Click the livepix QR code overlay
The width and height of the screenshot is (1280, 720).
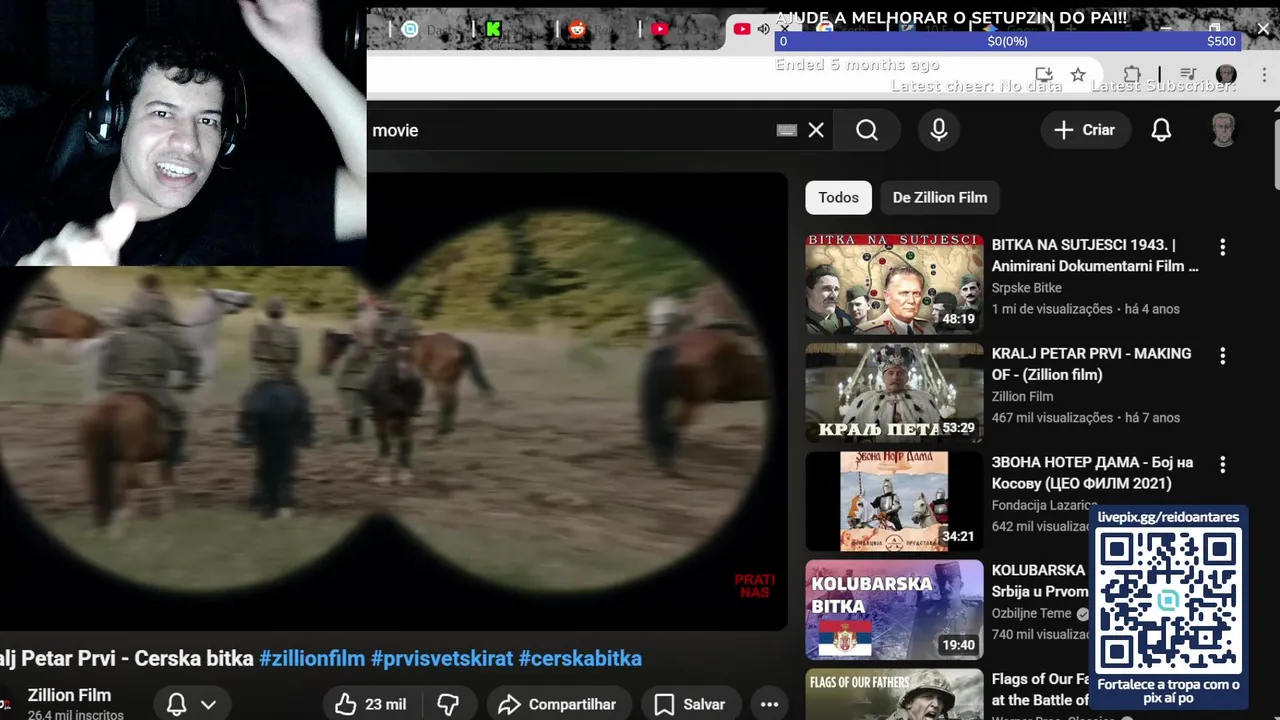(1168, 600)
